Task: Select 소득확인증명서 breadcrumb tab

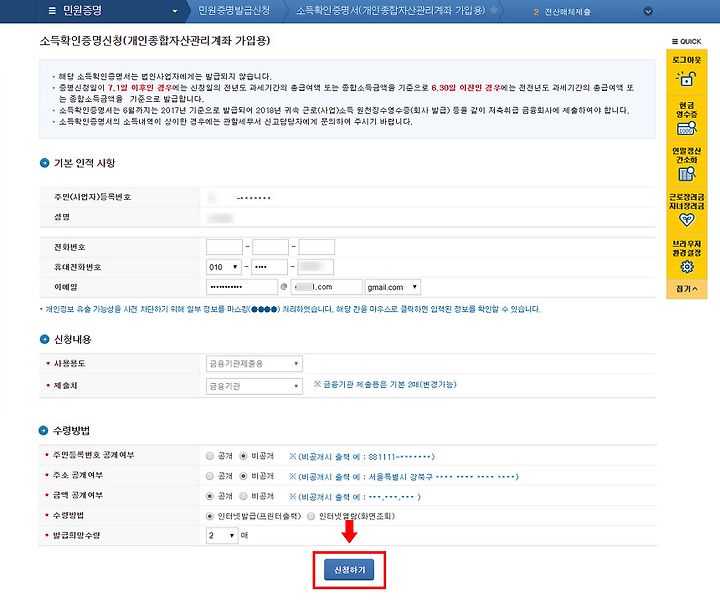Action: (390, 11)
